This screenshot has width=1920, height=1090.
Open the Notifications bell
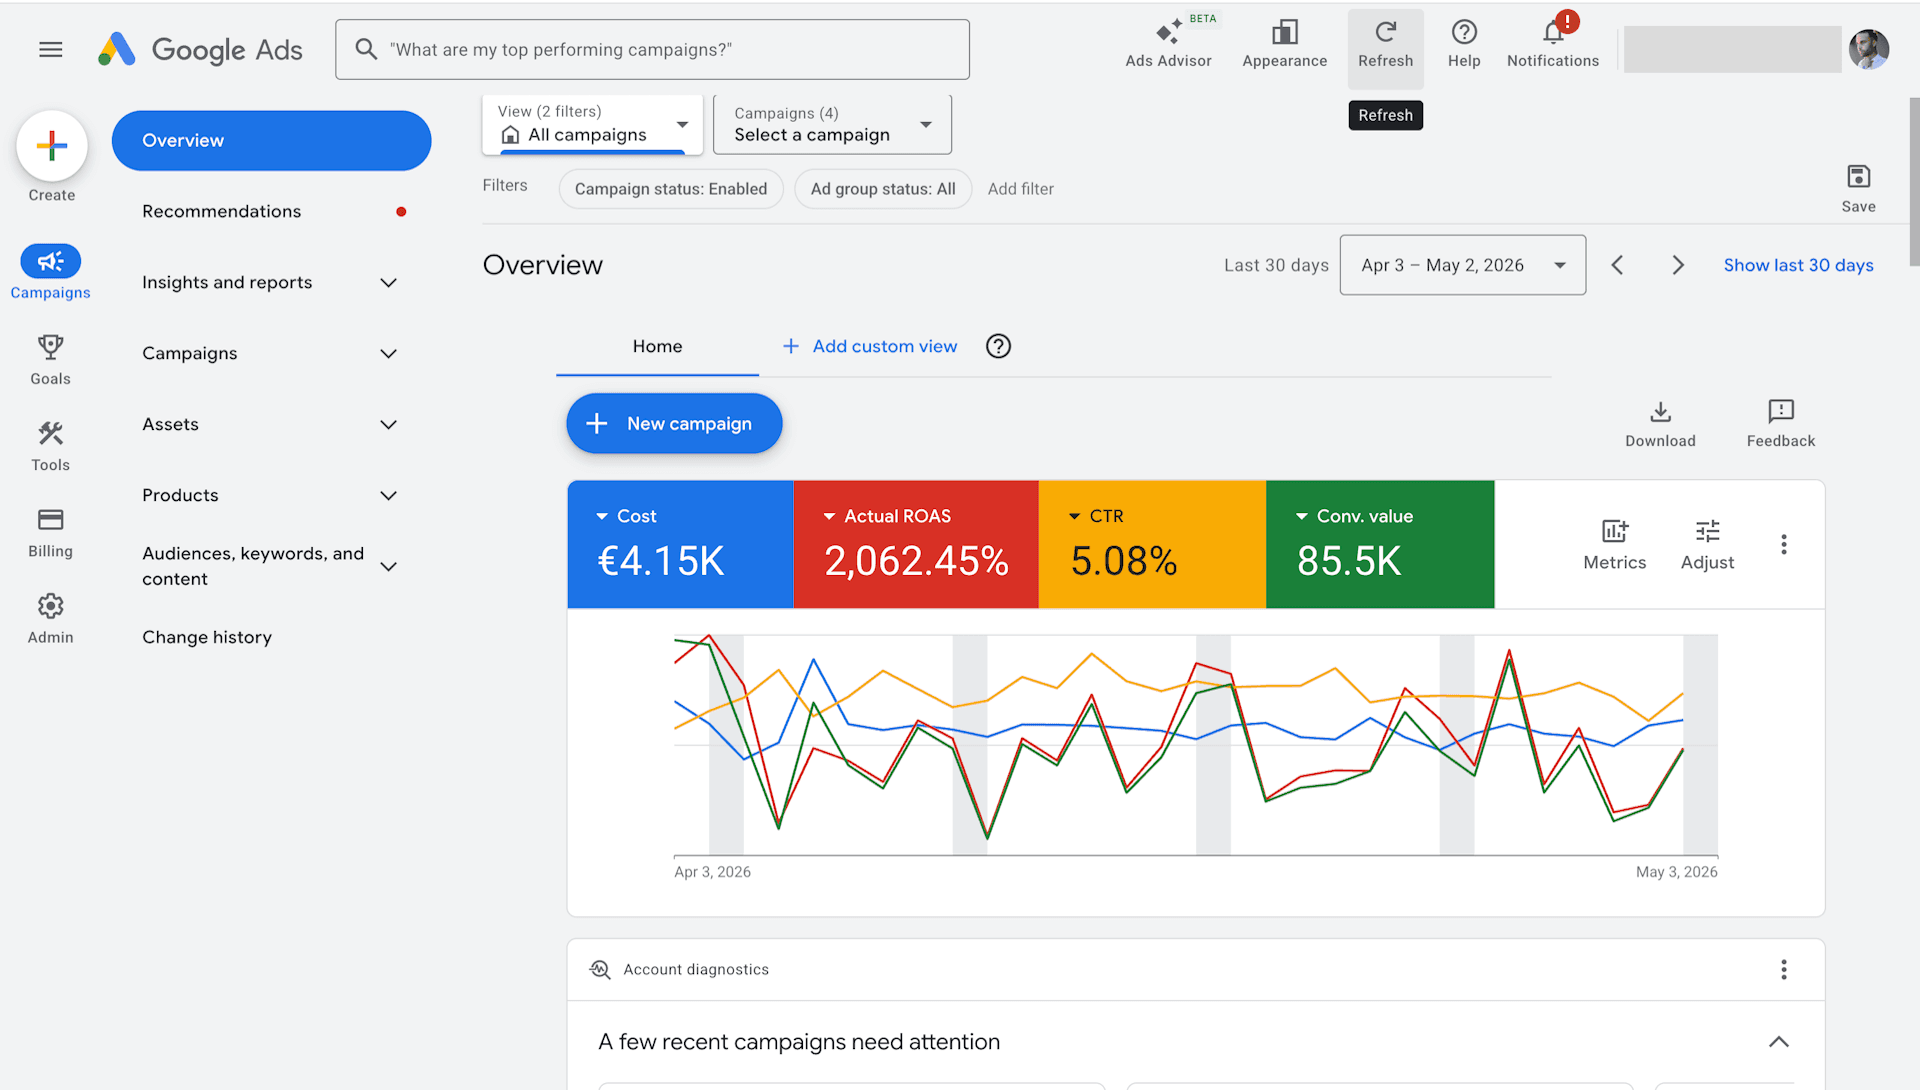point(1553,44)
